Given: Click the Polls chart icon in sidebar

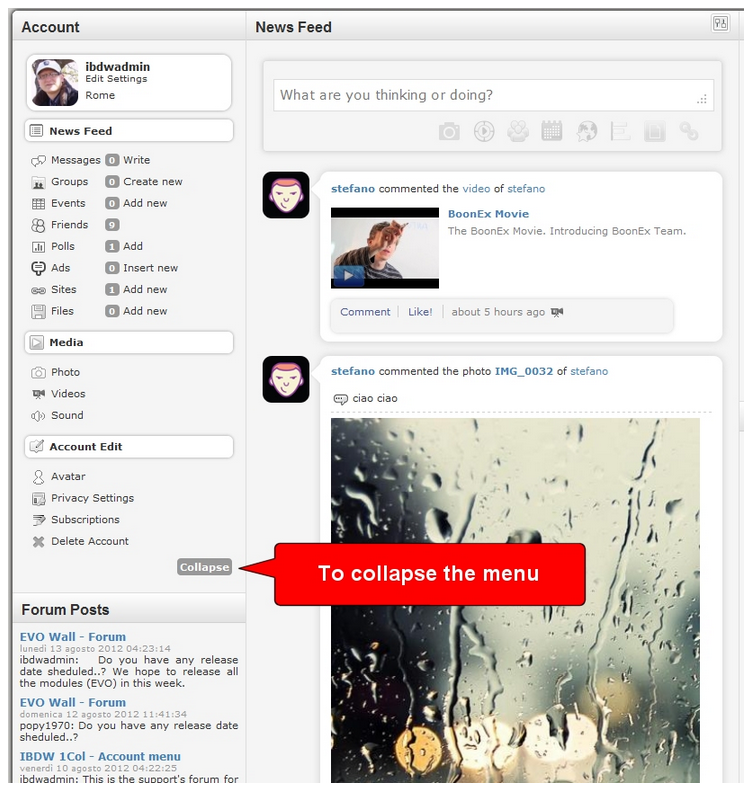Looking at the screenshot, I should [x=38, y=247].
